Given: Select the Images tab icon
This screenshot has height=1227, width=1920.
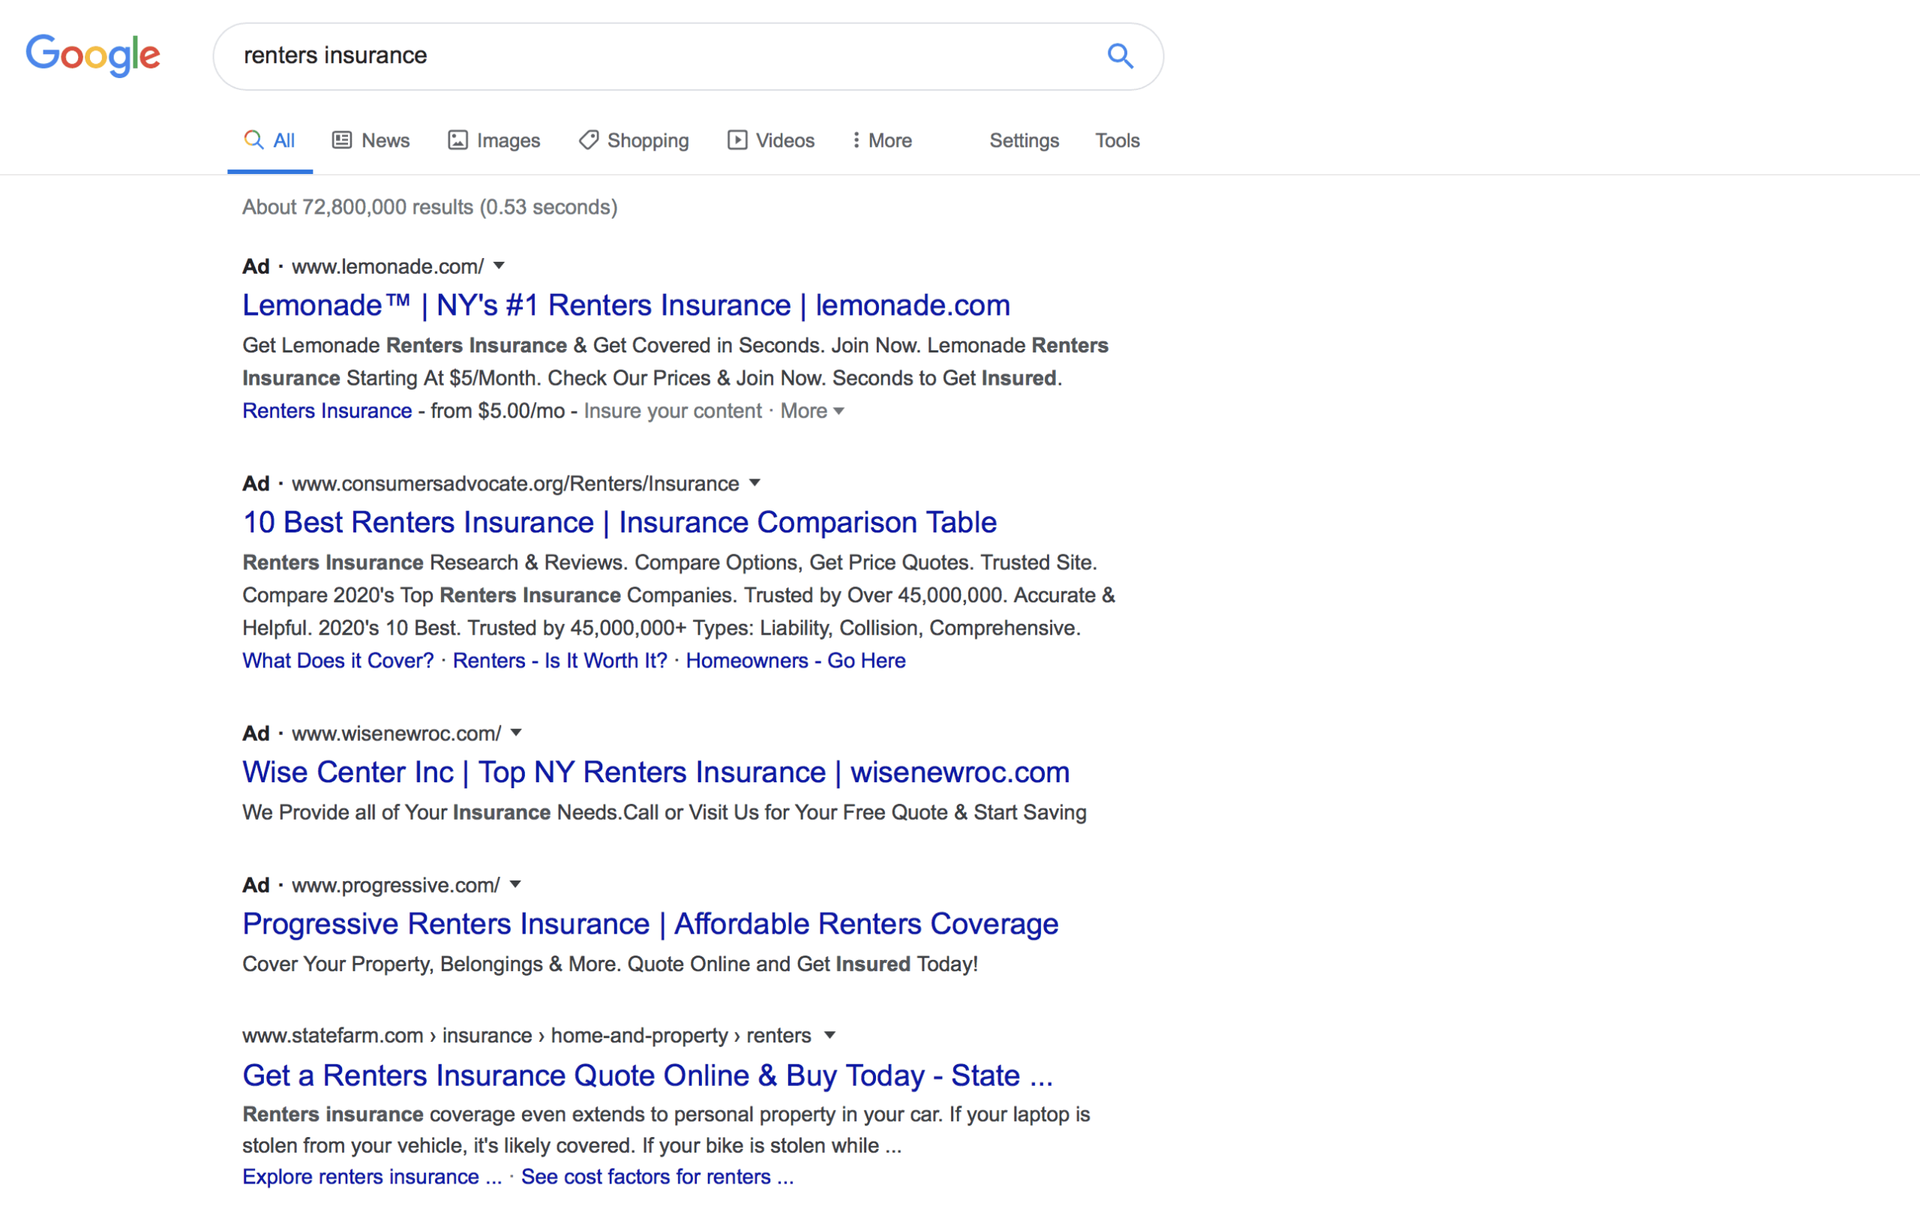Looking at the screenshot, I should coord(458,140).
